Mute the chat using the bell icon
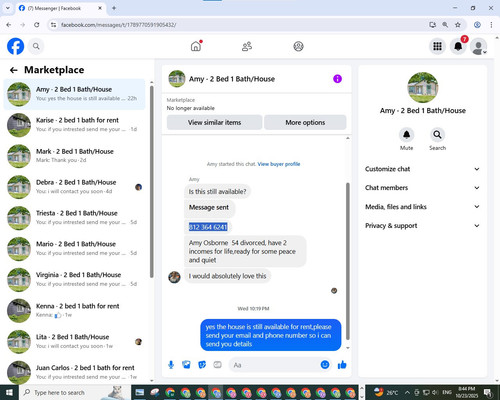Viewport: 500px width, 400px height. pos(406,135)
